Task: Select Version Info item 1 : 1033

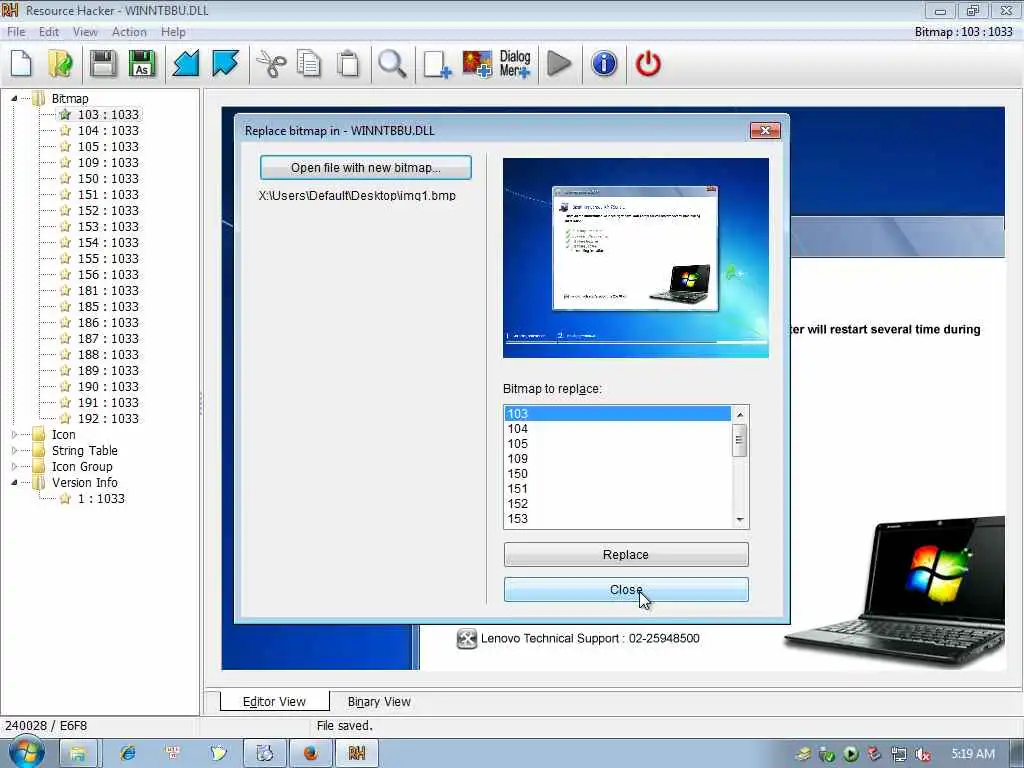Action: pos(101,498)
